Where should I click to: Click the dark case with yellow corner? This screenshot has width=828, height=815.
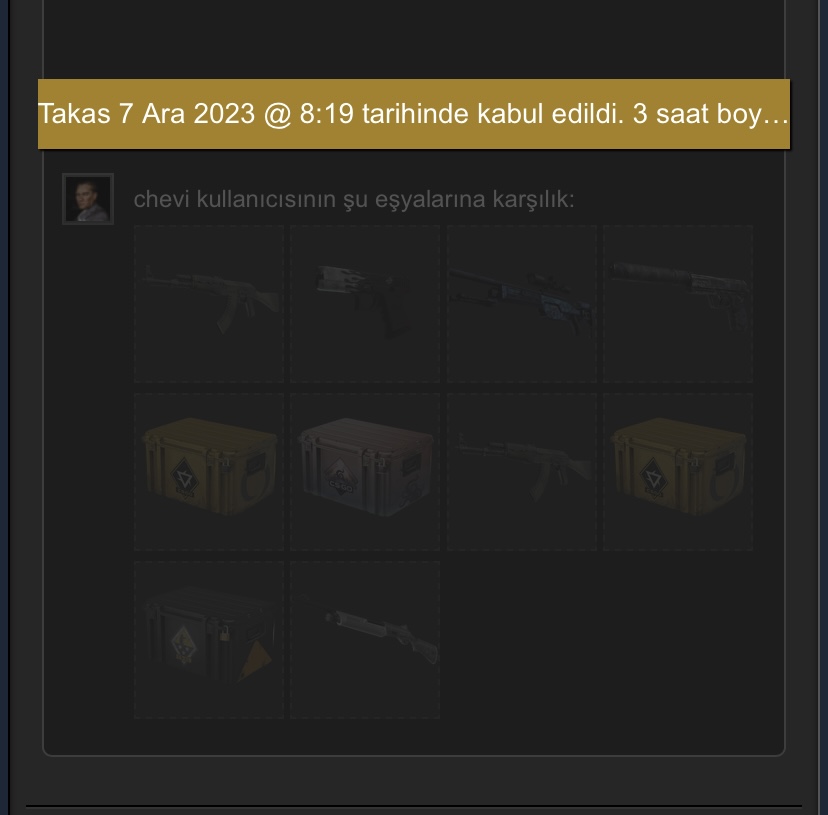tap(209, 640)
